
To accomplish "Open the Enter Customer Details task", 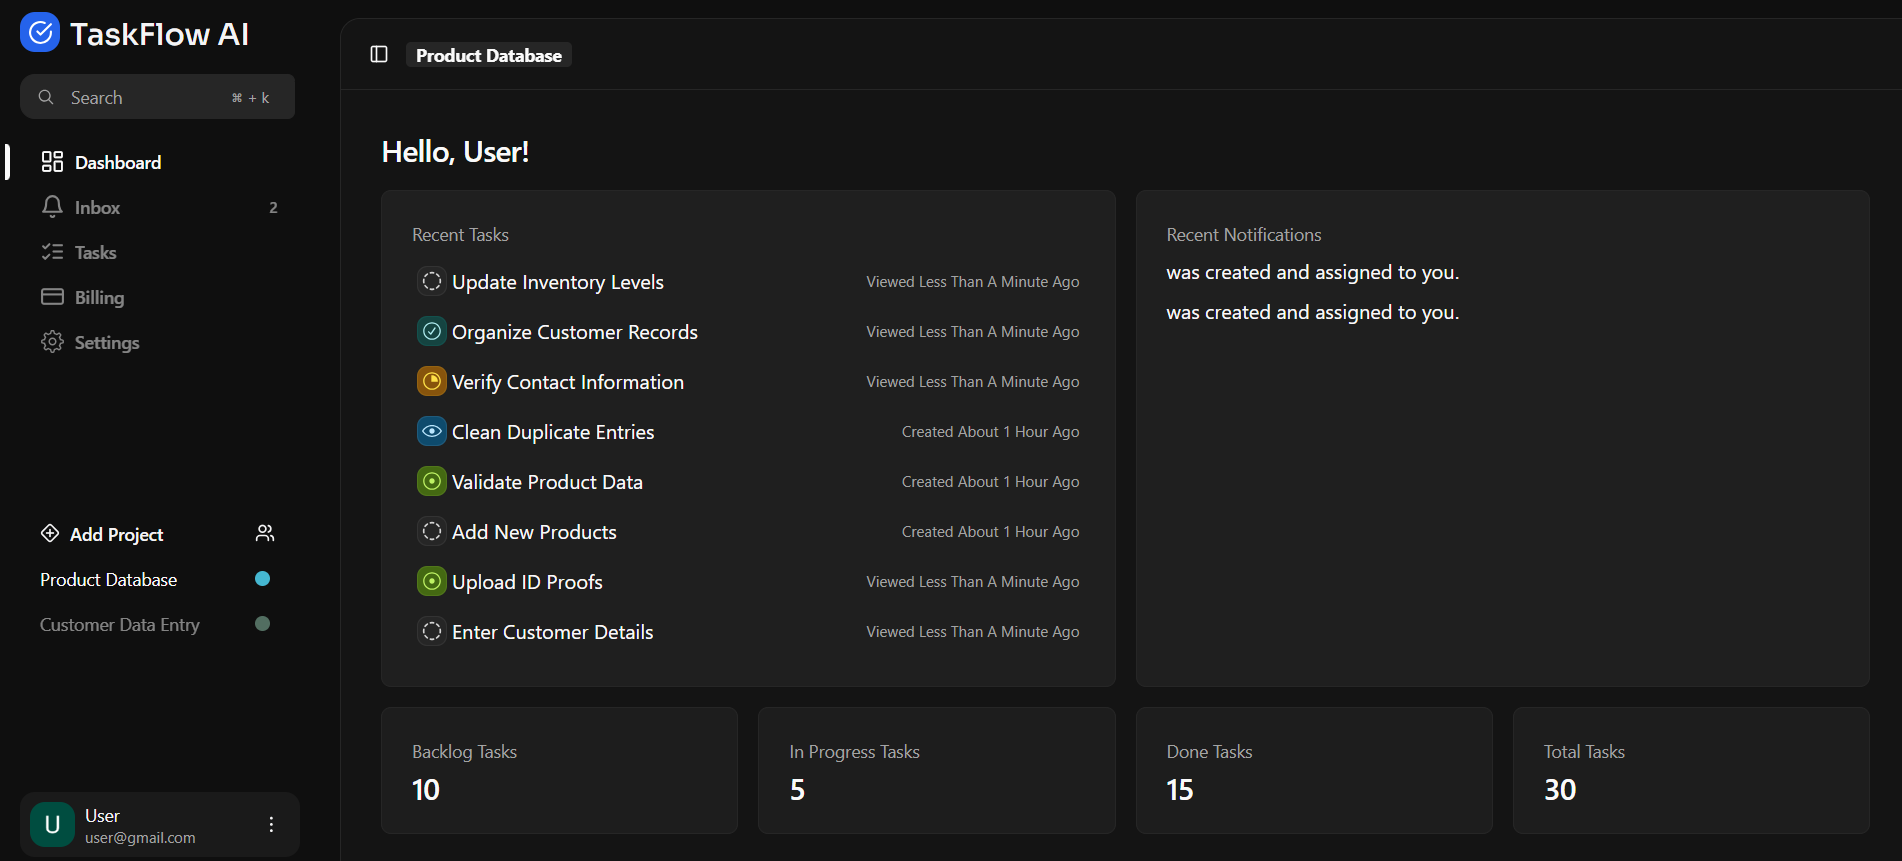I will click(x=552, y=632).
